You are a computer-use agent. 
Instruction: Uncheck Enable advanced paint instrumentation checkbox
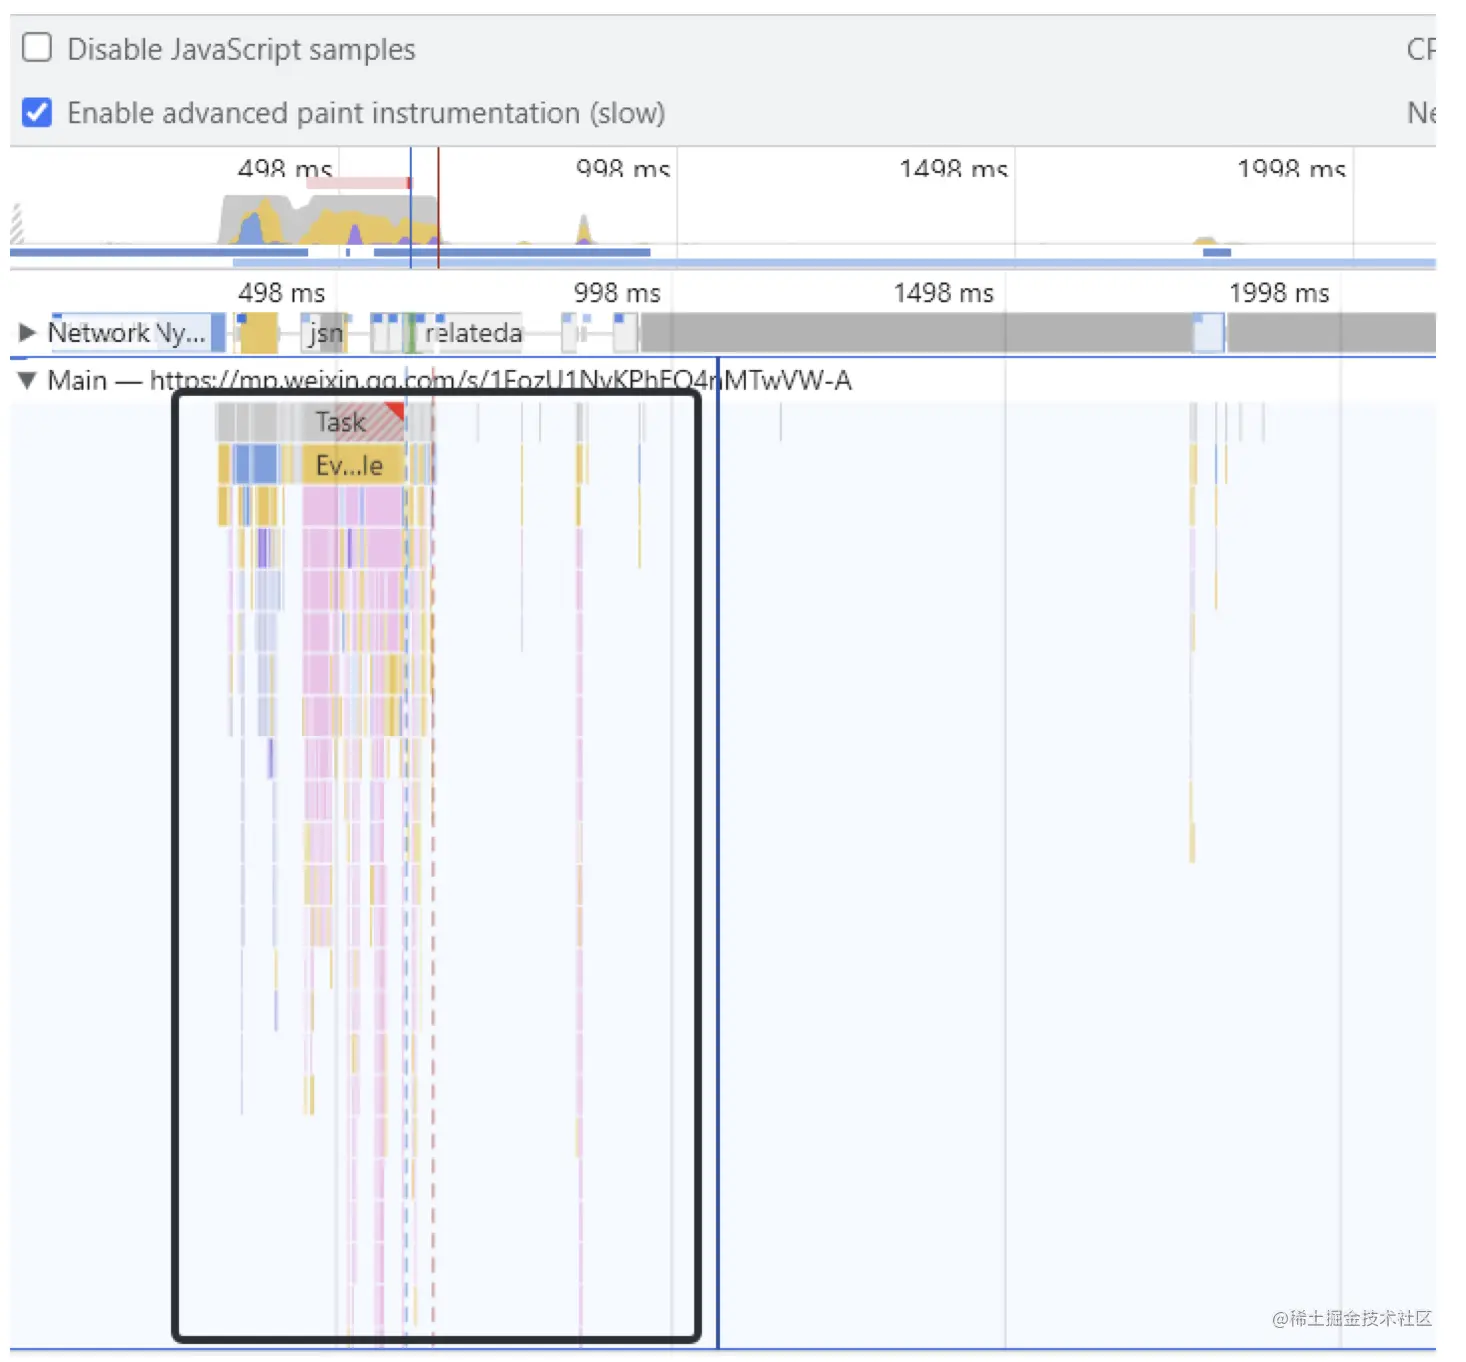[x=37, y=112]
